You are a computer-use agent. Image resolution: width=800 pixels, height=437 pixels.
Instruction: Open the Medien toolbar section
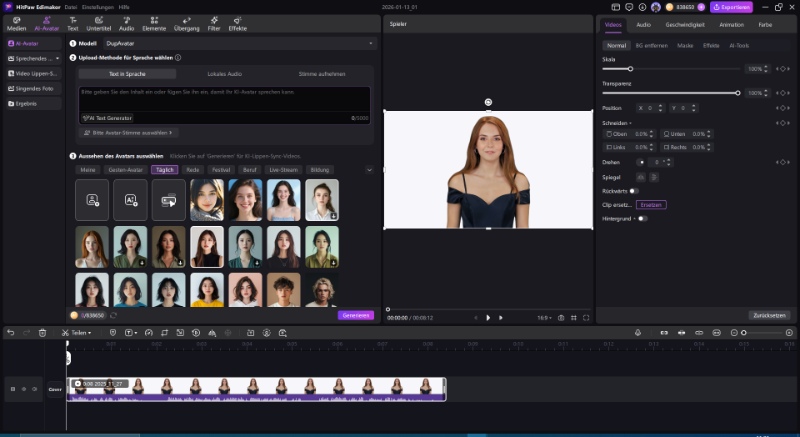[x=16, y=24]
